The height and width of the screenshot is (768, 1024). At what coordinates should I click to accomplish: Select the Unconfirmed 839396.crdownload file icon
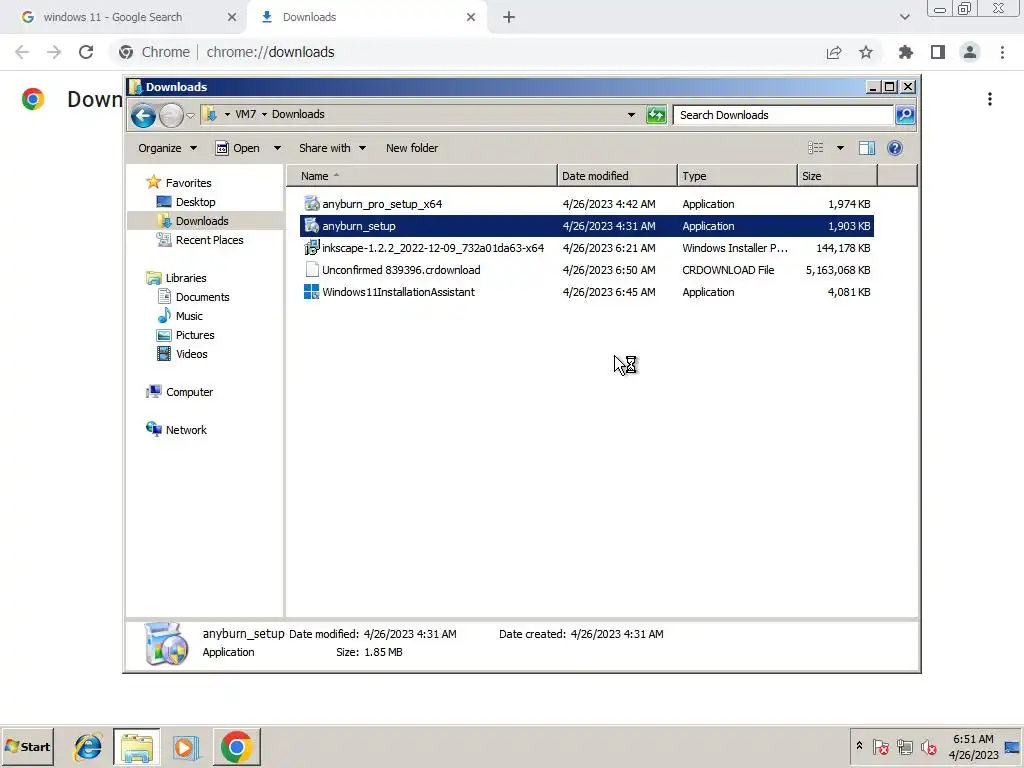pos(312,270)
